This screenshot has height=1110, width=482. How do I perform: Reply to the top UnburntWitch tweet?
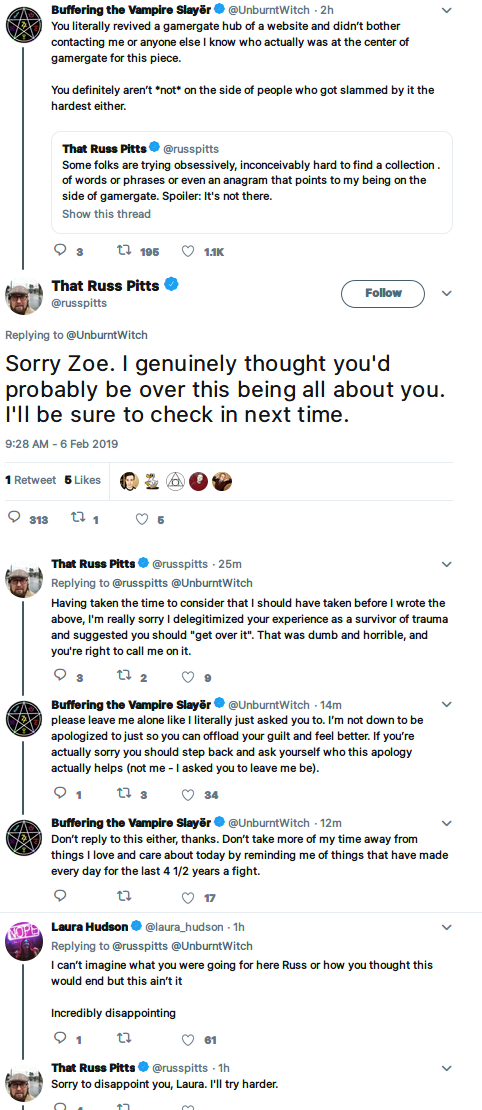pyautogui.click(x=61, y=251)
